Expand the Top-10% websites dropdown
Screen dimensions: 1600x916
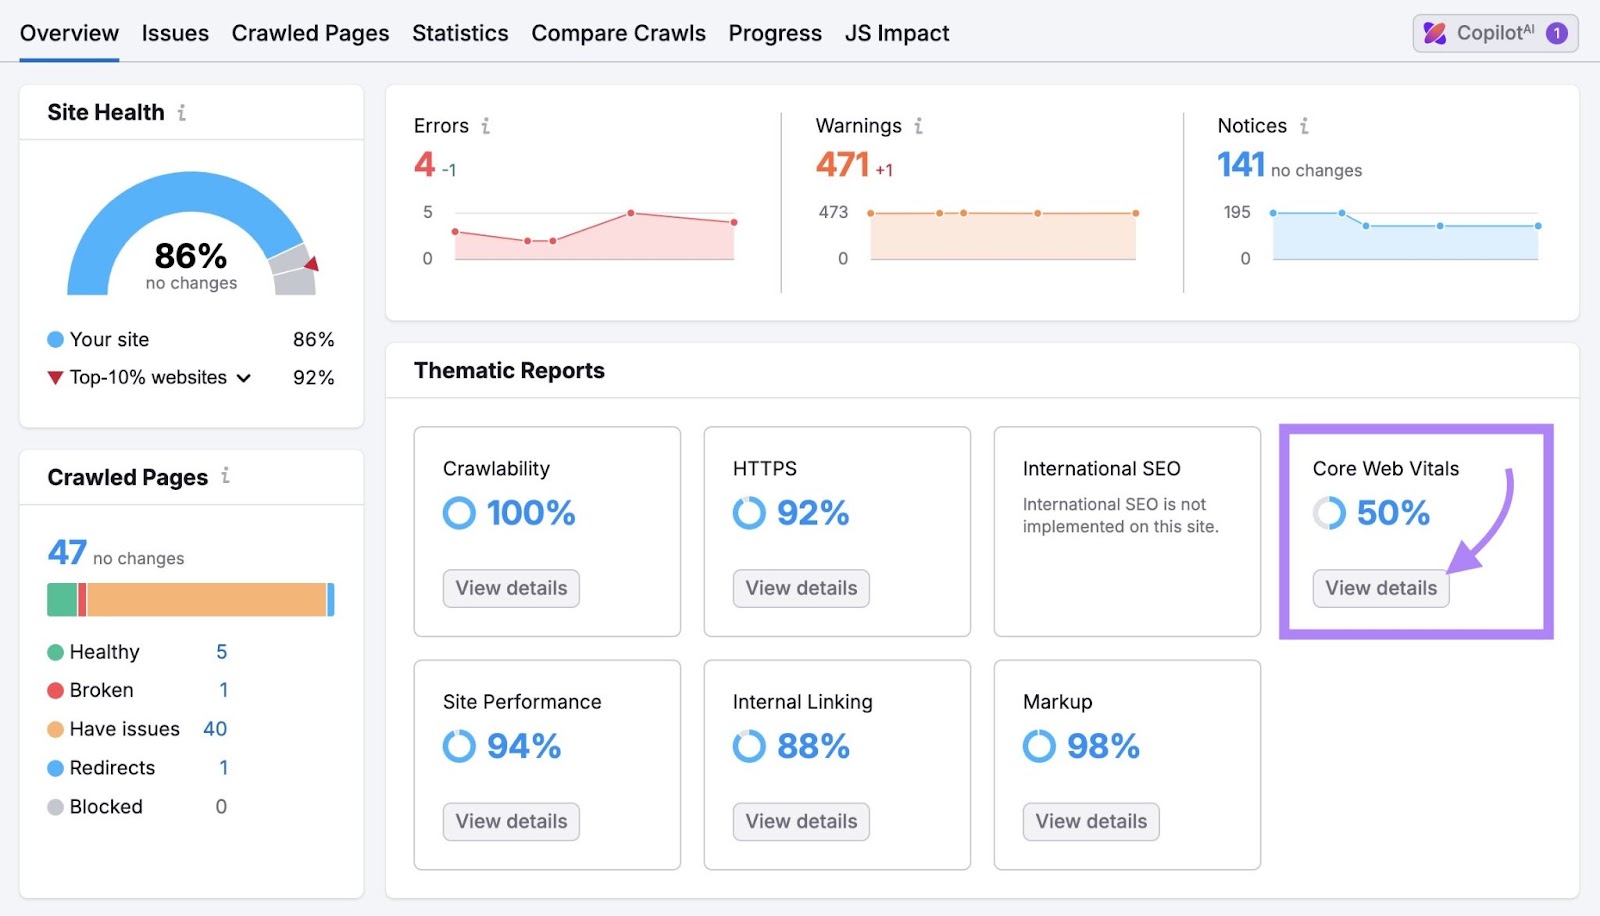tap(244, 378)
